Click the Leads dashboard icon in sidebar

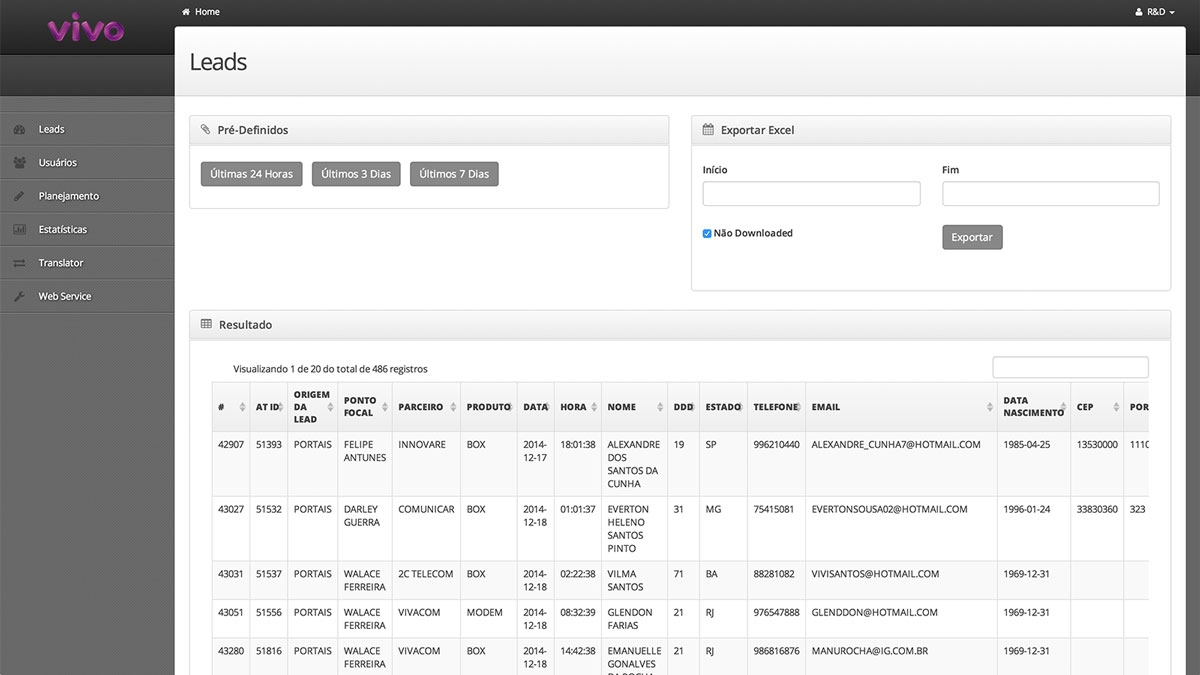coord(19,129)
